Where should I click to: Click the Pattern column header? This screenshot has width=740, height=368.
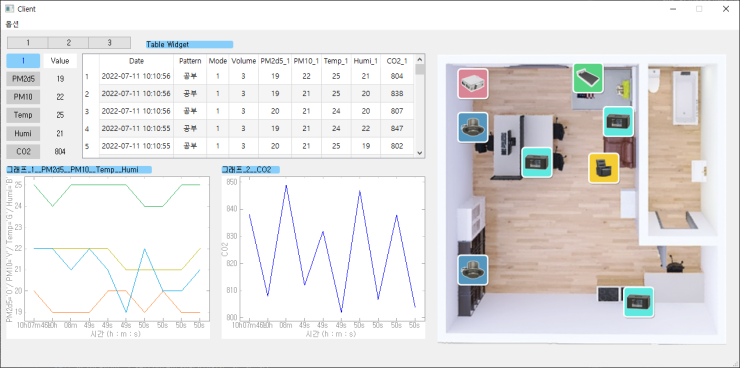(190, 61)
